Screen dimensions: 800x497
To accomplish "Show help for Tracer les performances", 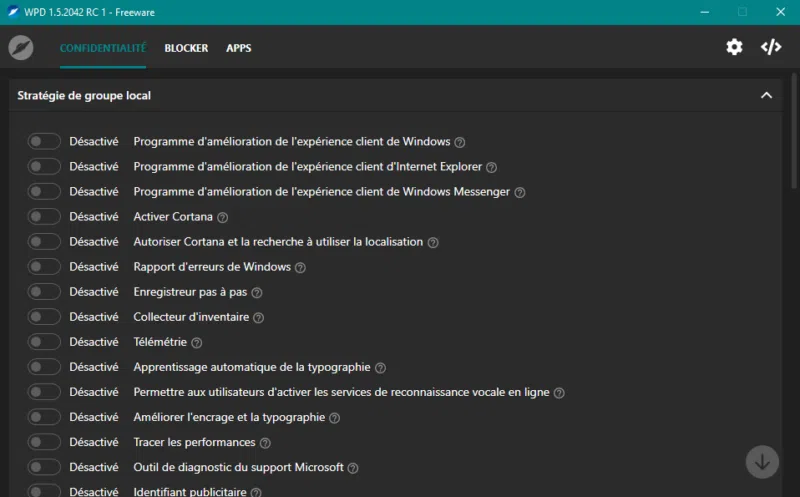I will point(265,443).
